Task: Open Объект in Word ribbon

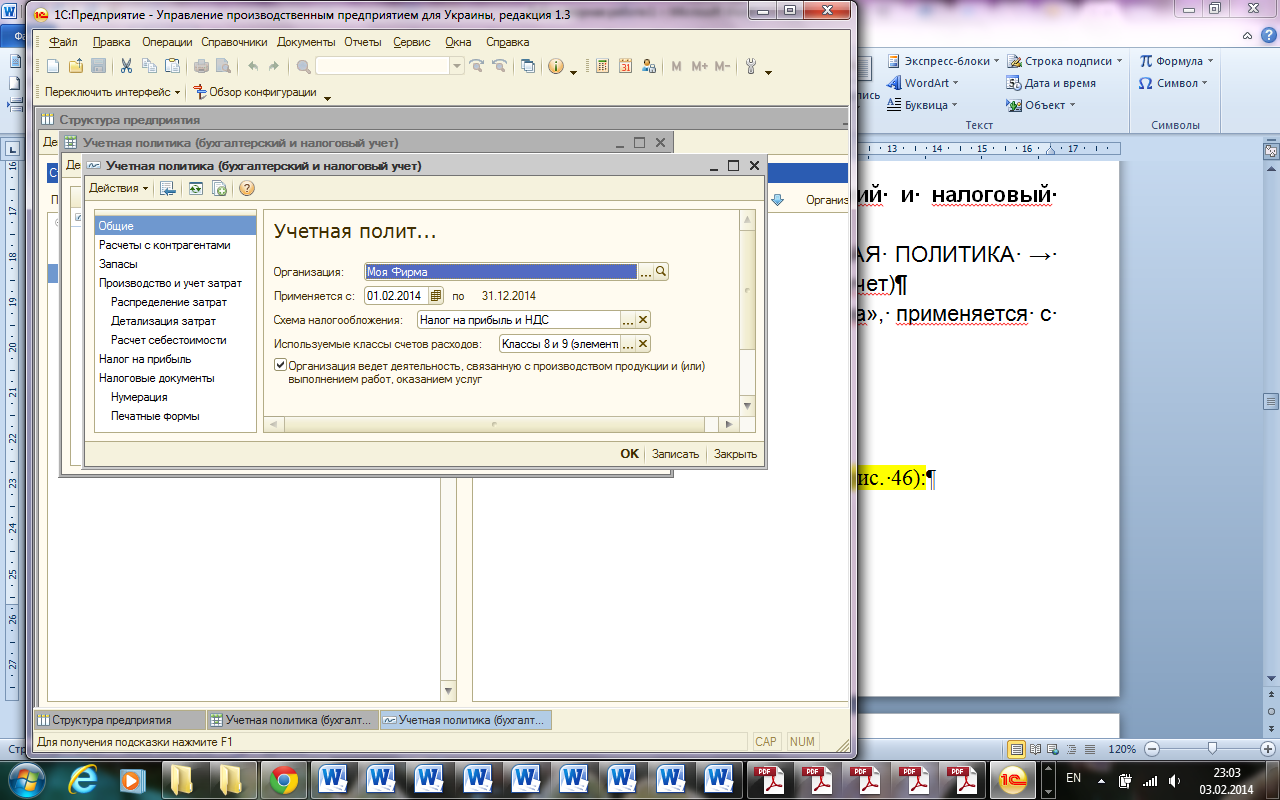Action: [x=1041, y=105]
